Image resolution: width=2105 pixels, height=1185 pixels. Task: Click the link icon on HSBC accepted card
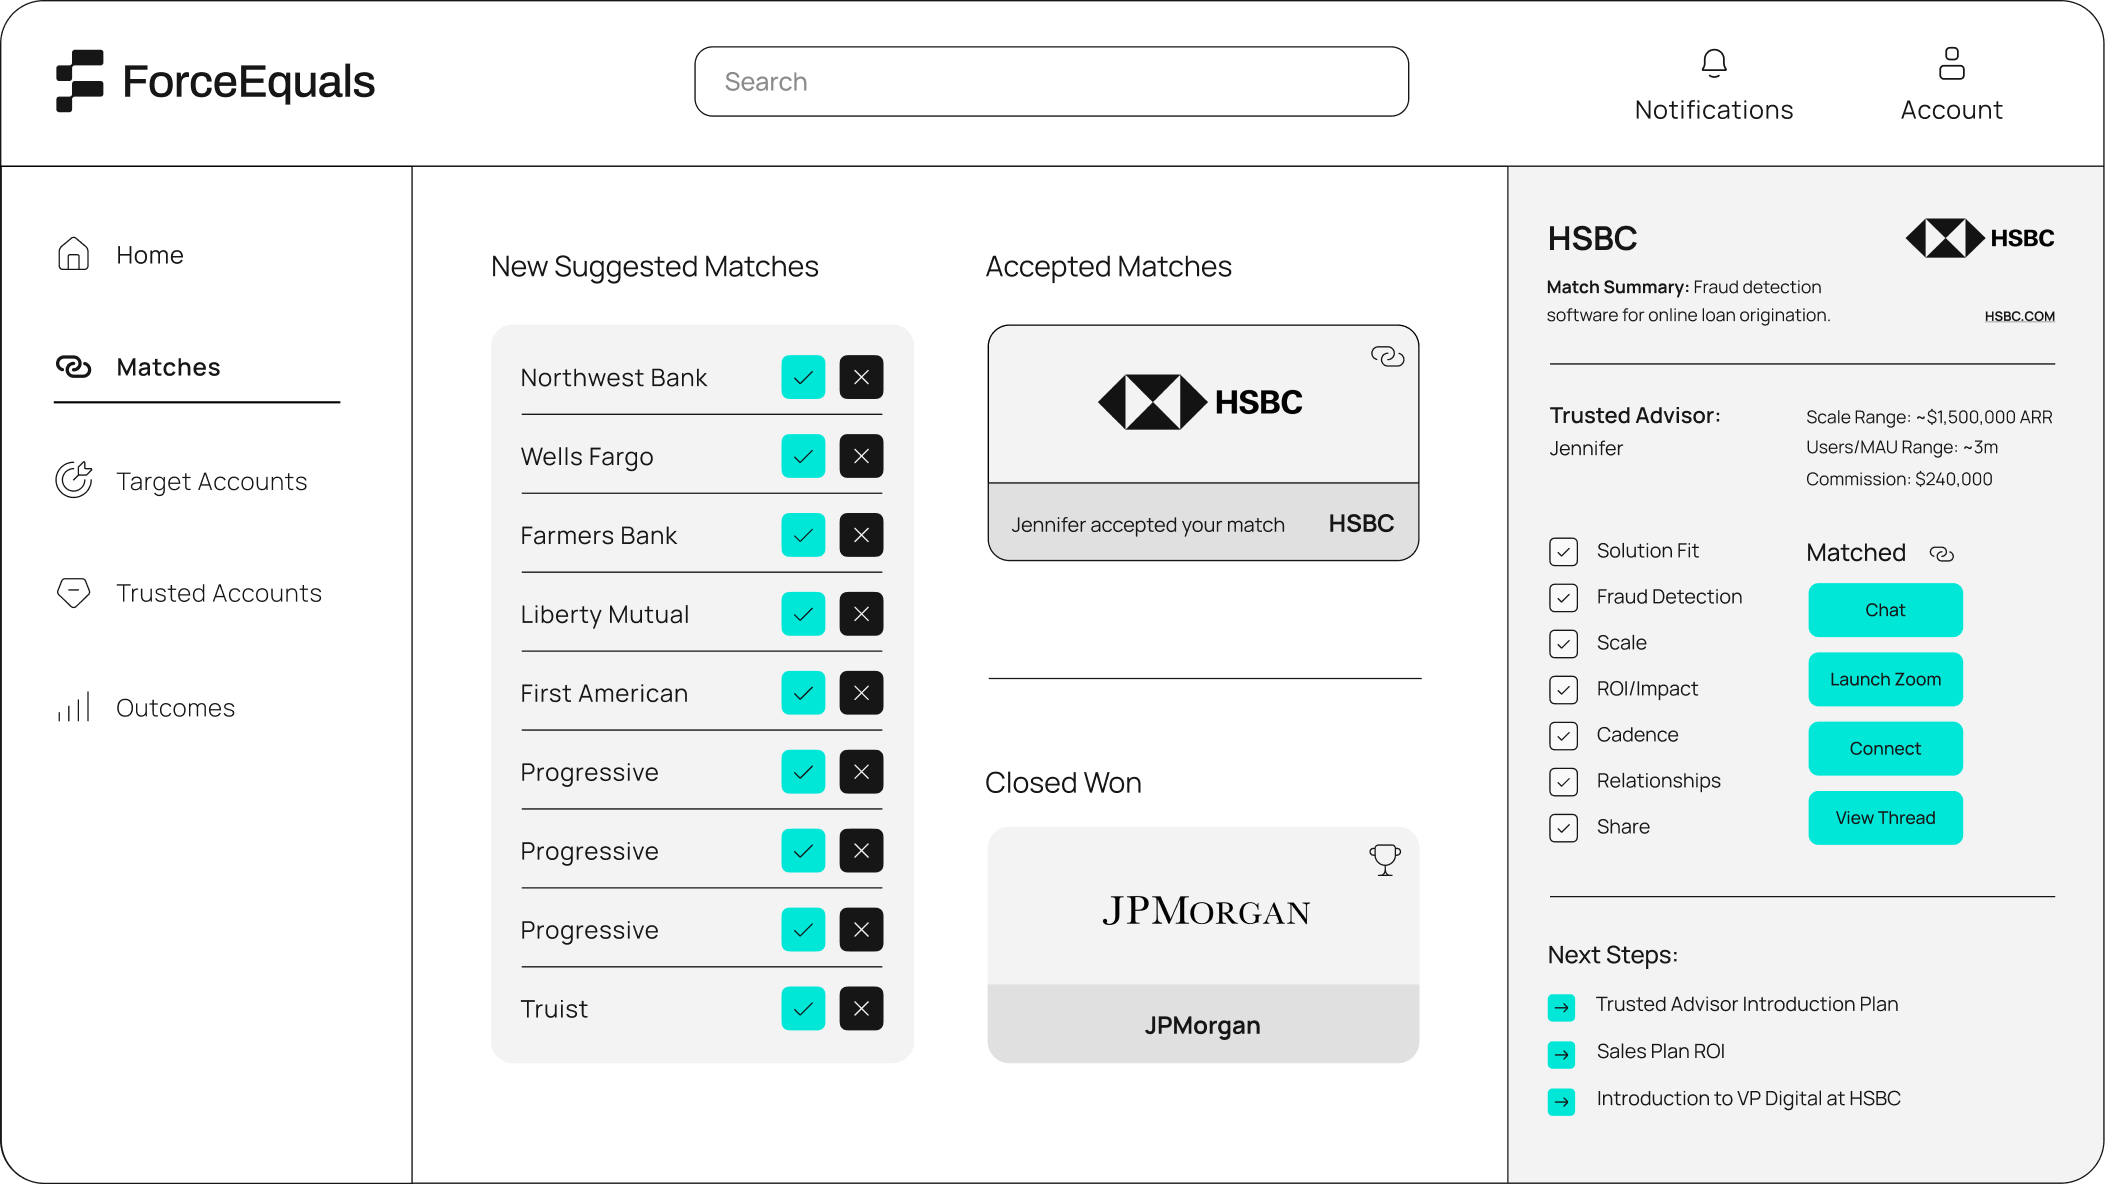pos(1387,357)
